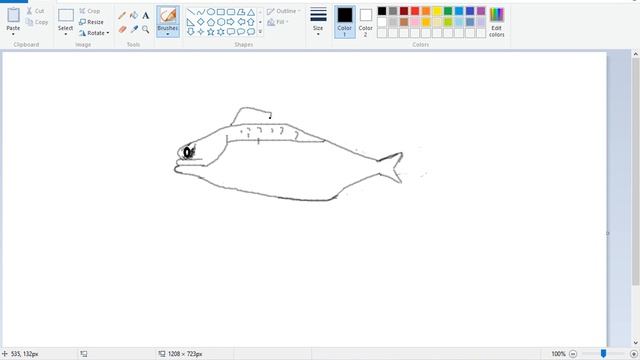Image resolution: width=640 pixels, height=360 pixels.
Task: Pick the pink color swatch
Action: [415, 22]
